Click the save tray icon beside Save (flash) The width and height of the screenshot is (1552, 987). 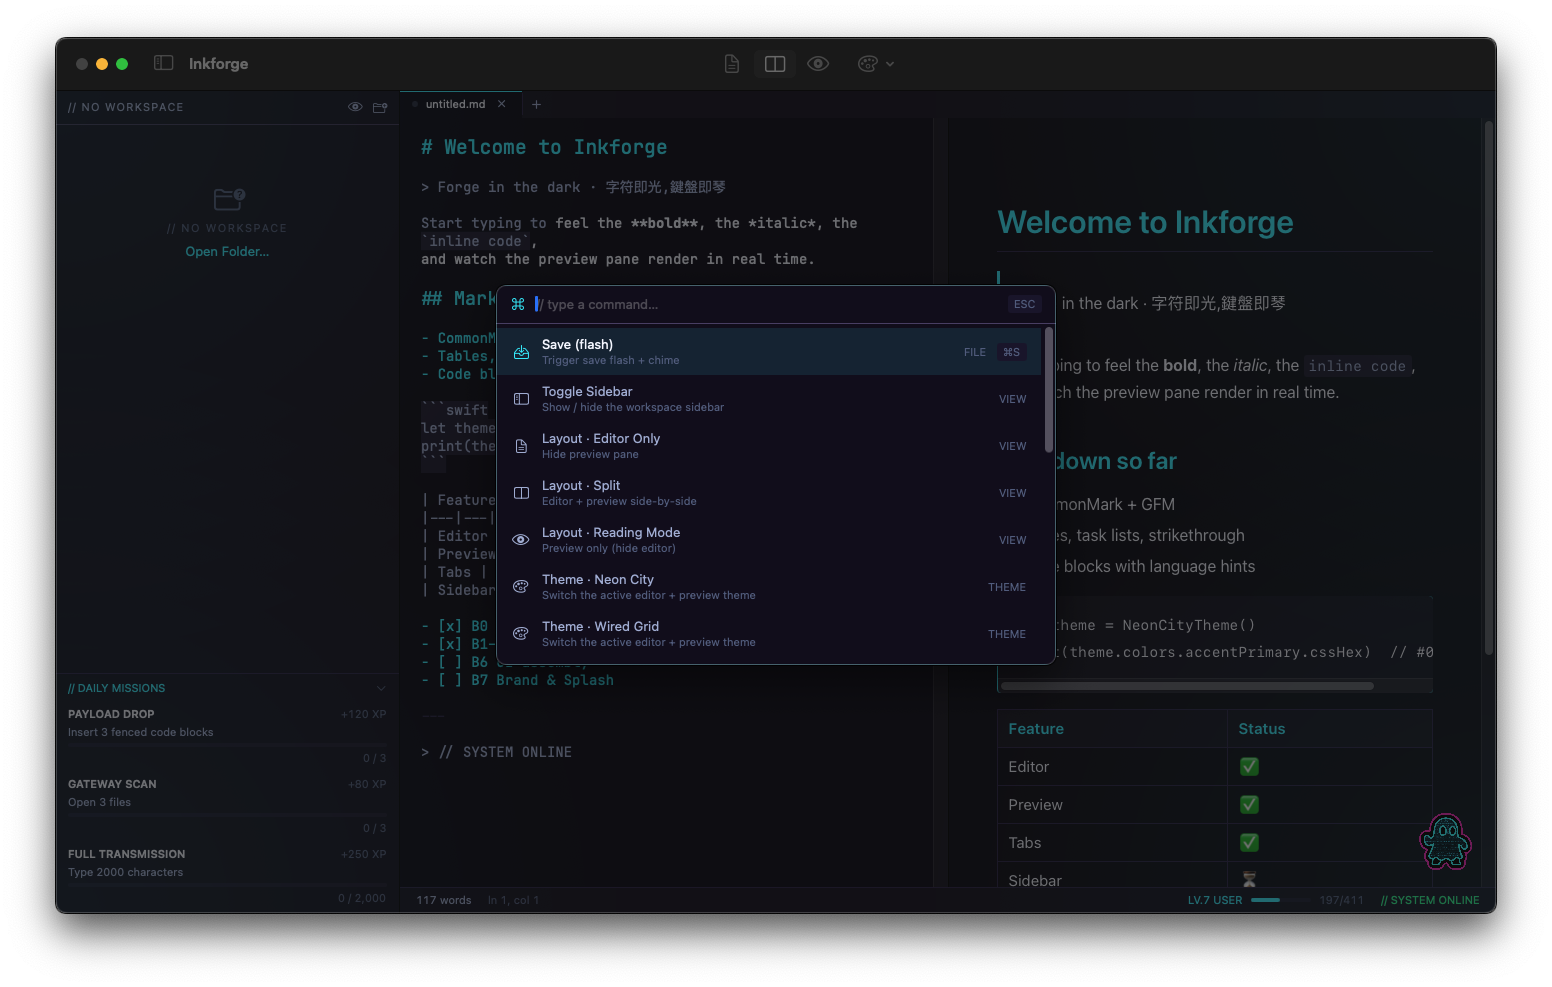521,352
